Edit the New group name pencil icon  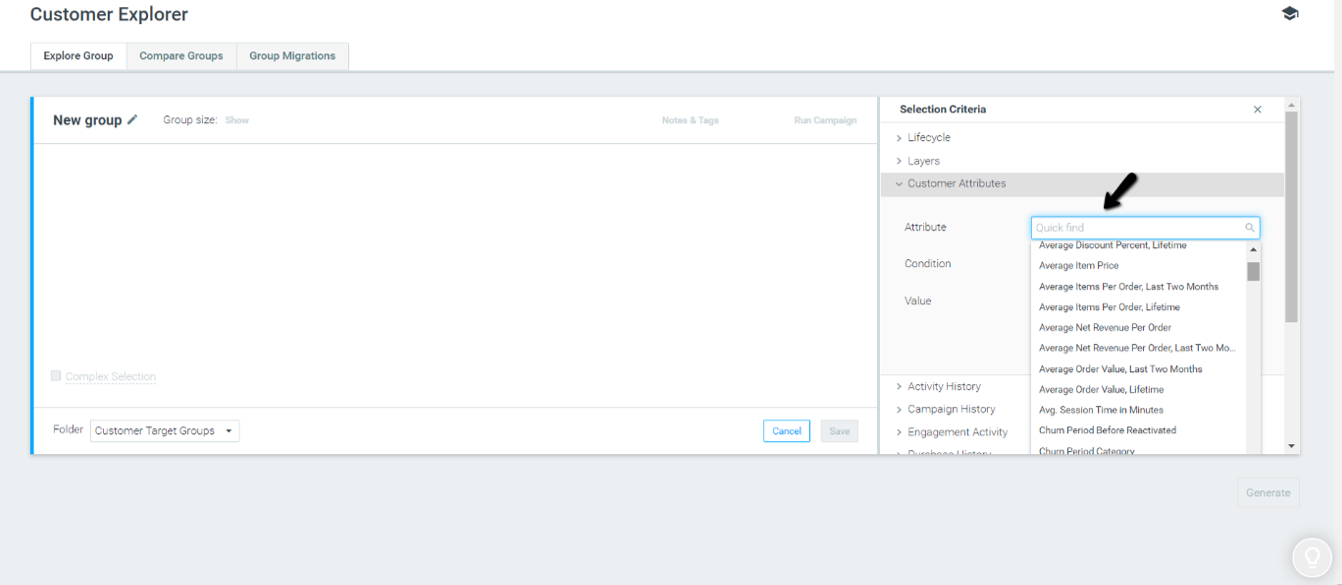[x=133, y=120]
